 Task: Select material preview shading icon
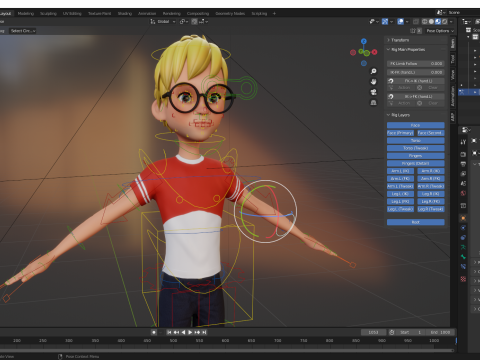click(438, 22)
